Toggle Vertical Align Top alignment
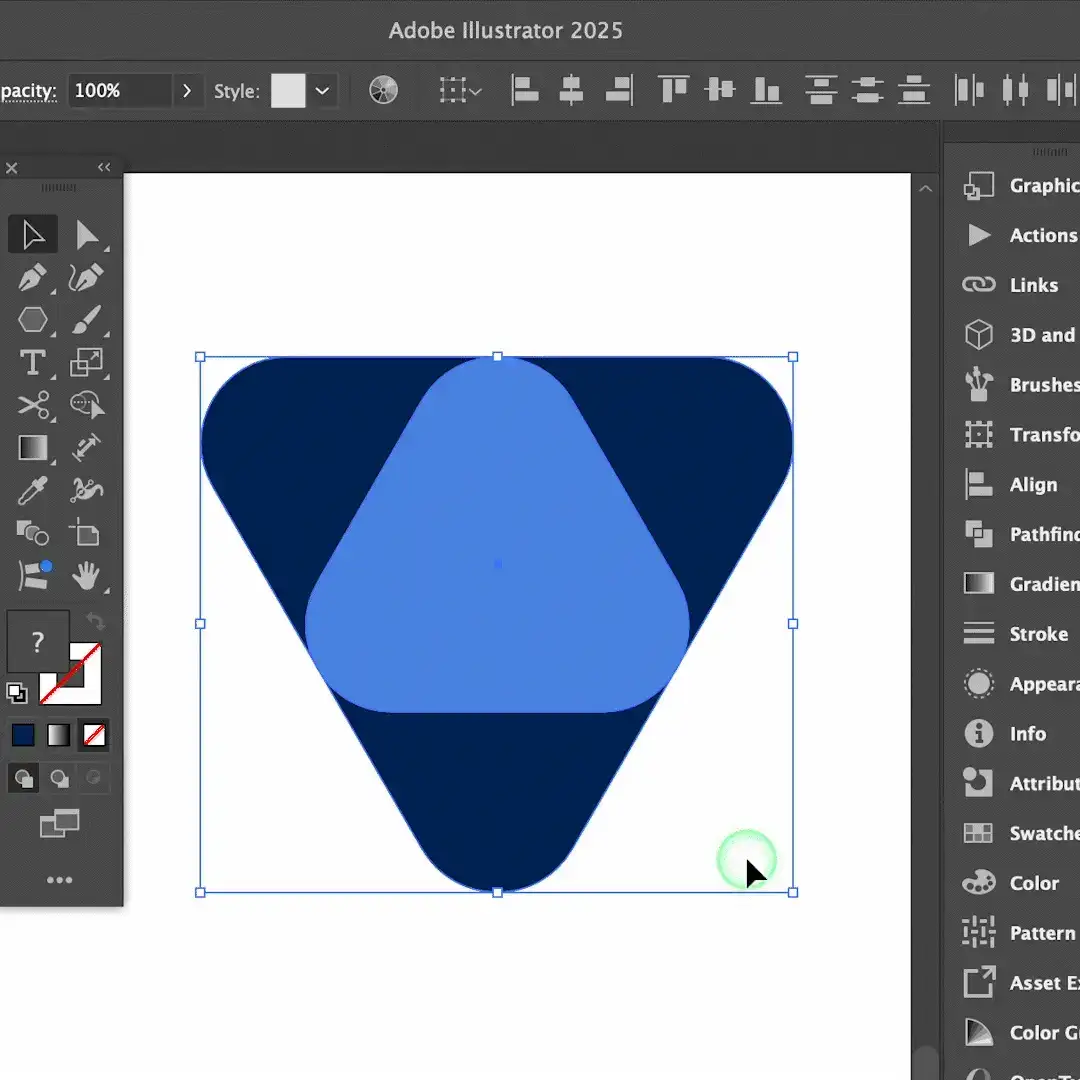The height and width of the screenshot is (1080, 1080). tap(673, 90)
